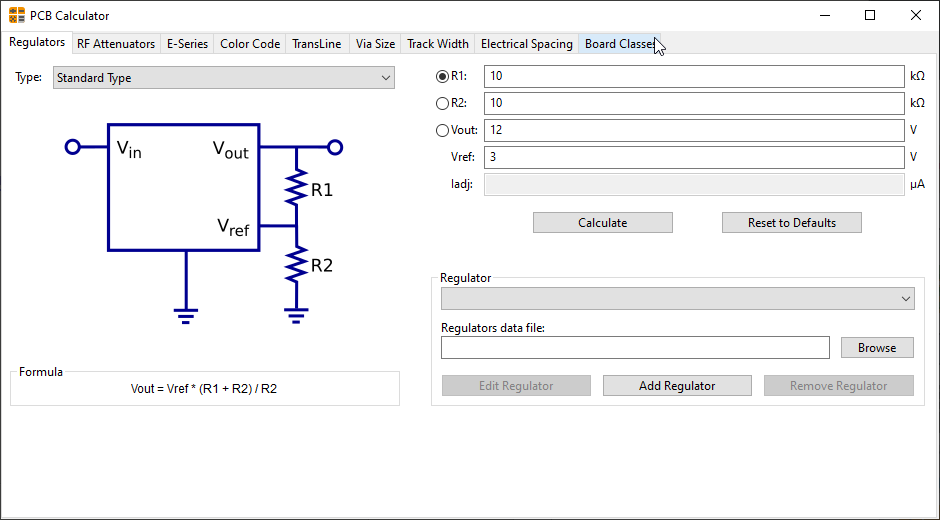Switch to the RF Attenuators tab
Image resolution: width=940 pixels, height=520 pixels.
click(x=116, y=44)
